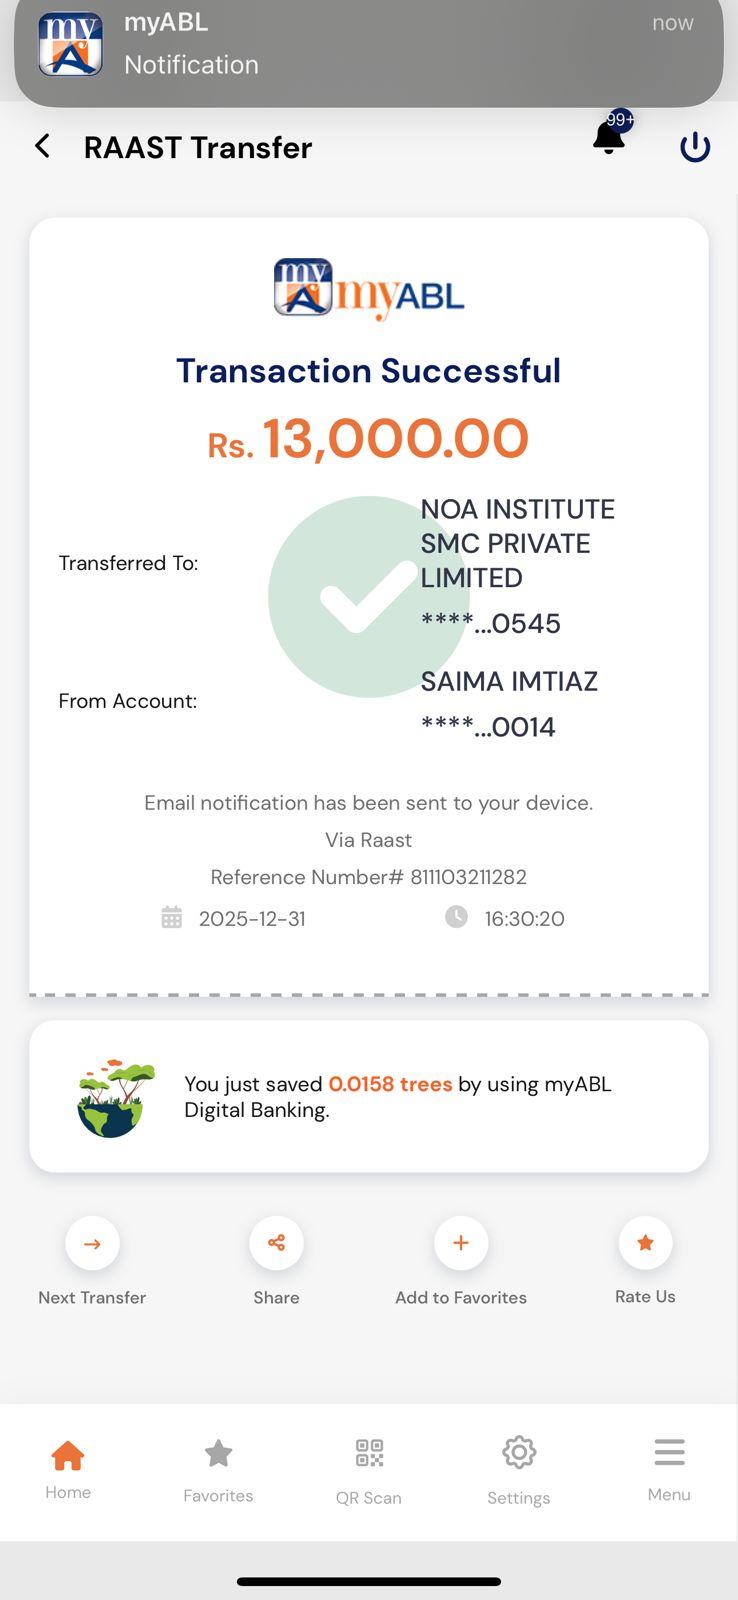
Task: Open the Settings tab
Action: (519, 1468)
